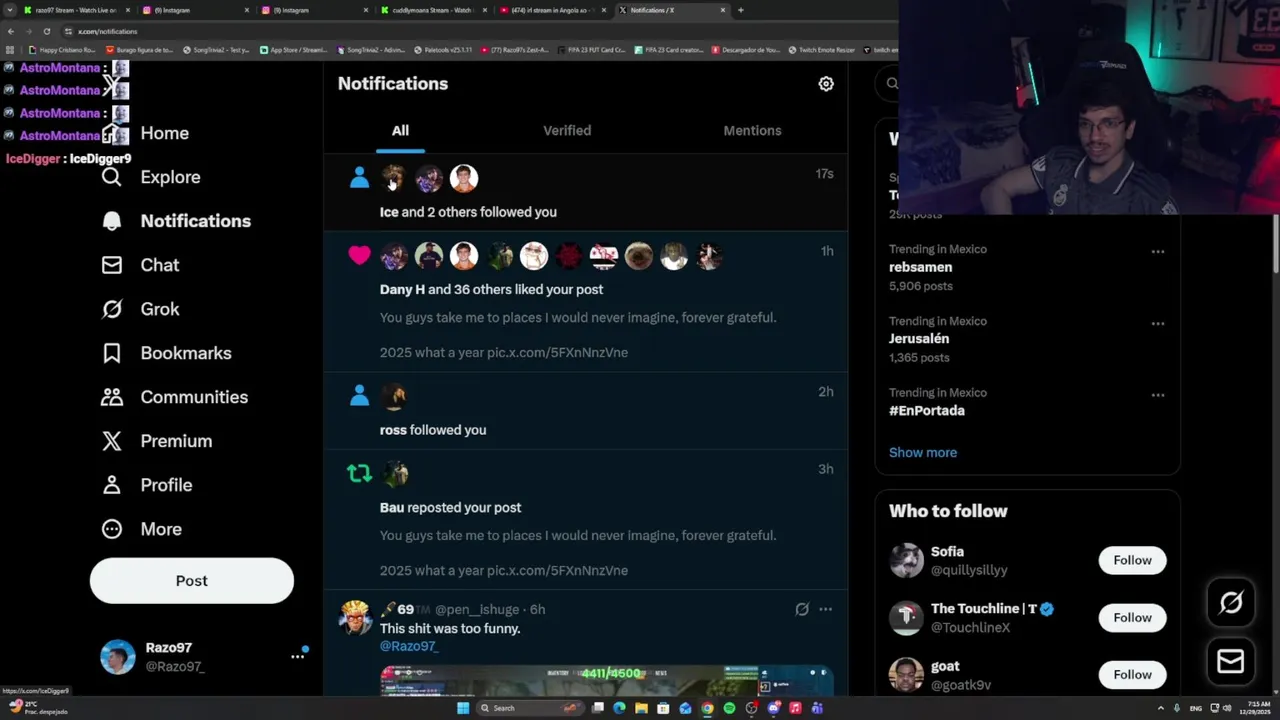1280x720 pixels.
Task: Open options for the rebsamen trend
Action: (x=1158, y=251)
